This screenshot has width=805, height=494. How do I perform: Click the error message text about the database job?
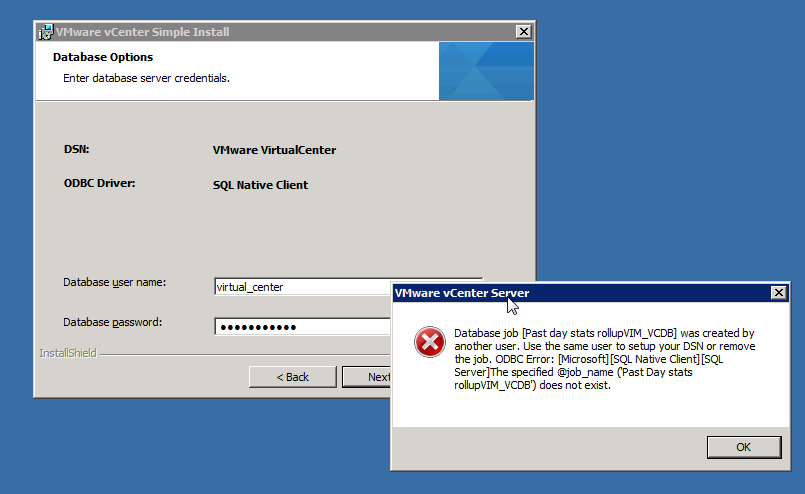click(604, 359)
